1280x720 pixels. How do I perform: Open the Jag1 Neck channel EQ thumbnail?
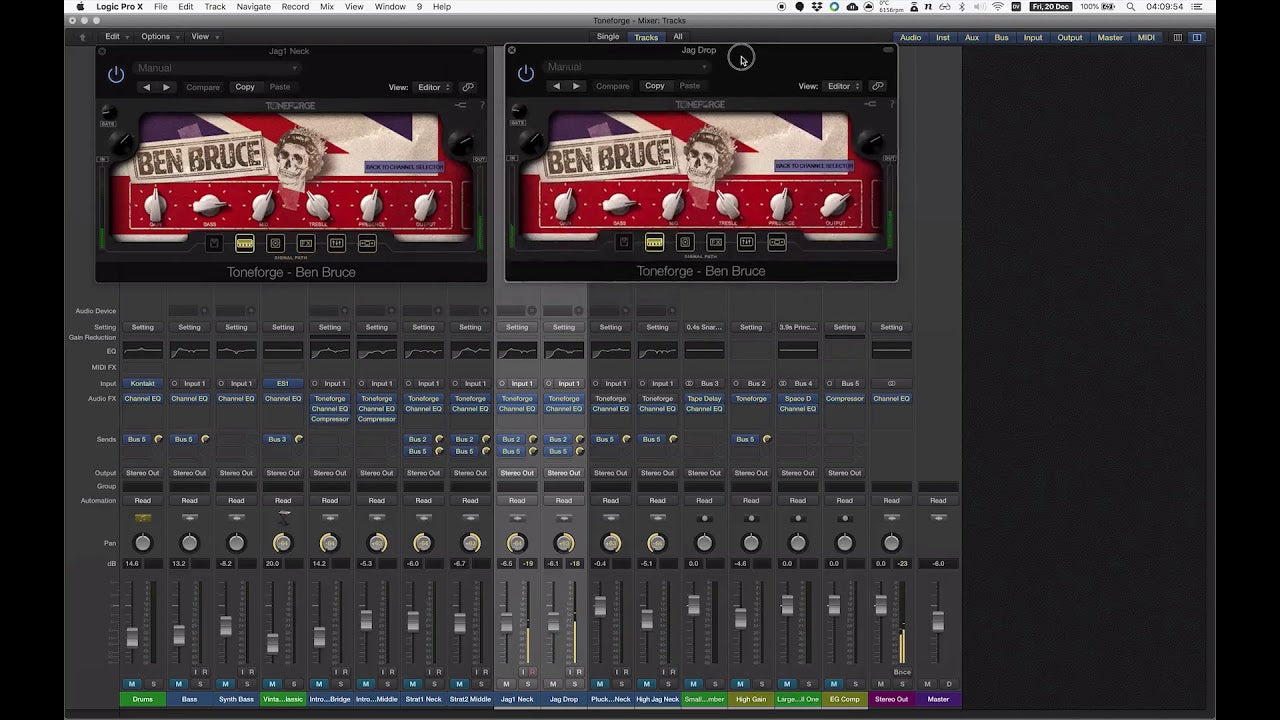coord(517,351)
